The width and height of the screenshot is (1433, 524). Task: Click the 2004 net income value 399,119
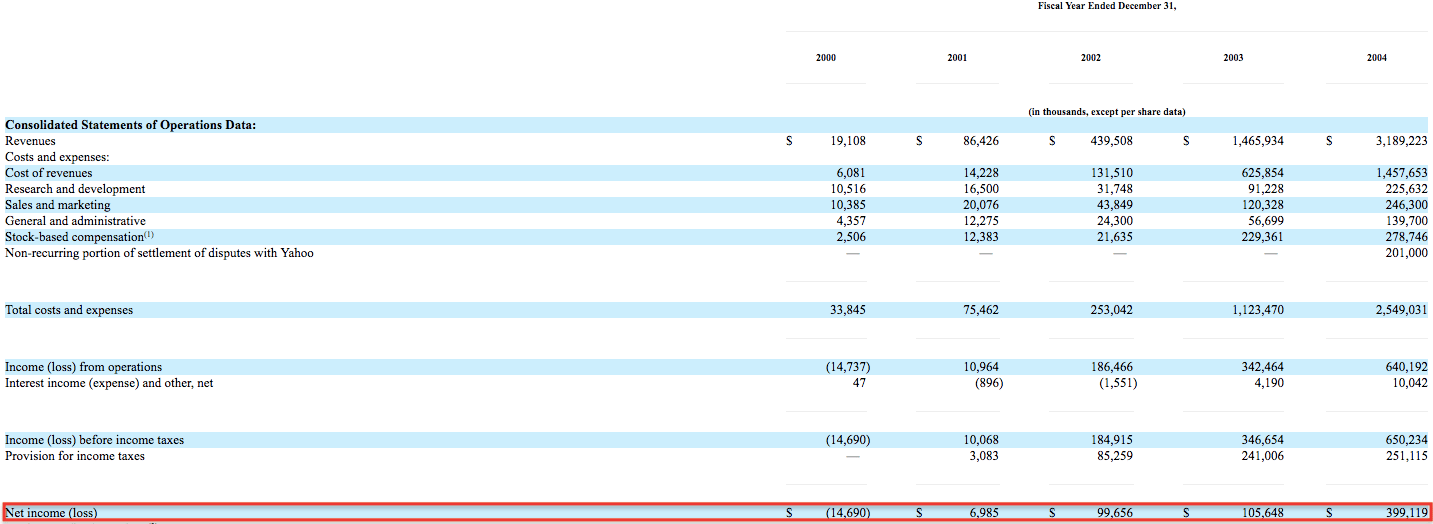pos(1406,513)
